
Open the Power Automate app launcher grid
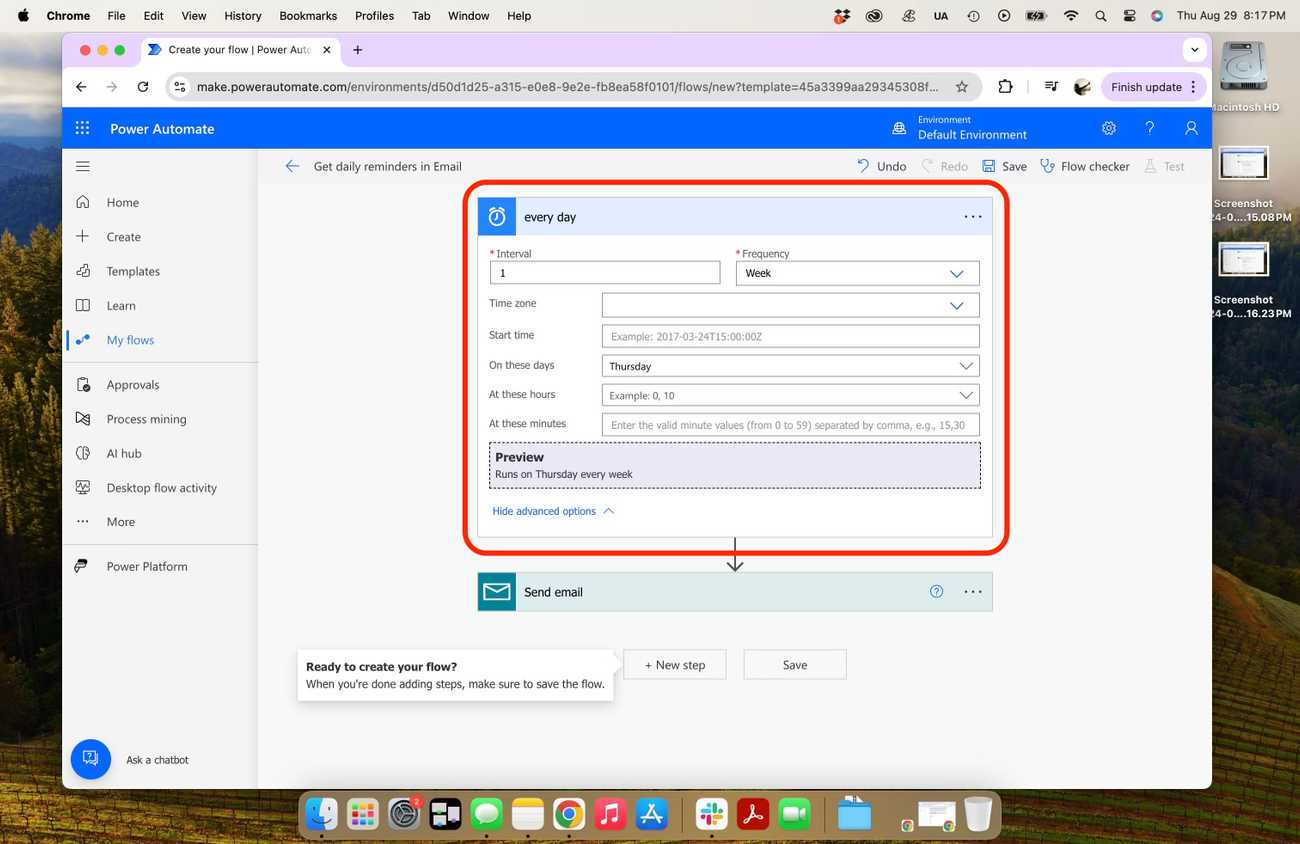pyautogui.click(x=83, y=128)
